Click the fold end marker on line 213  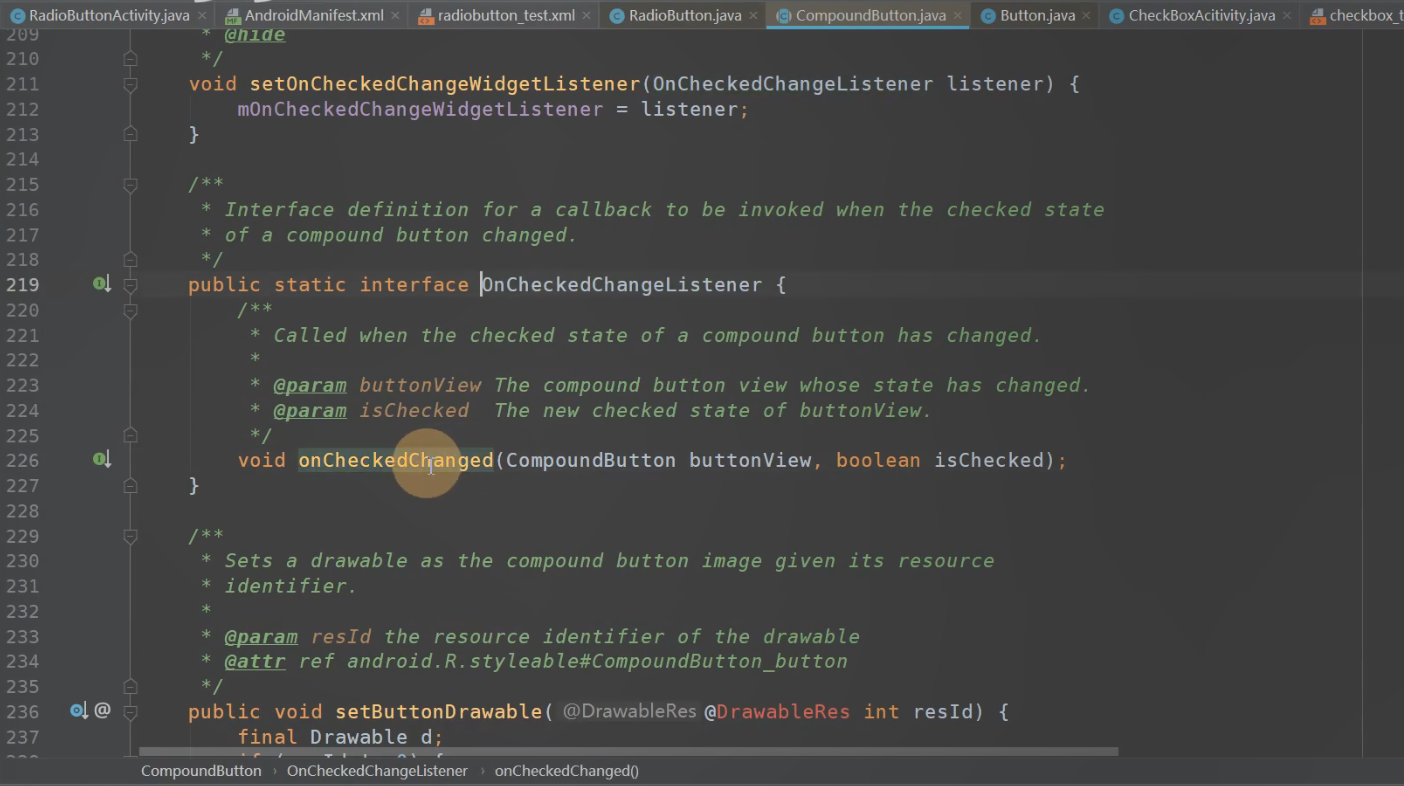[130, 133]
